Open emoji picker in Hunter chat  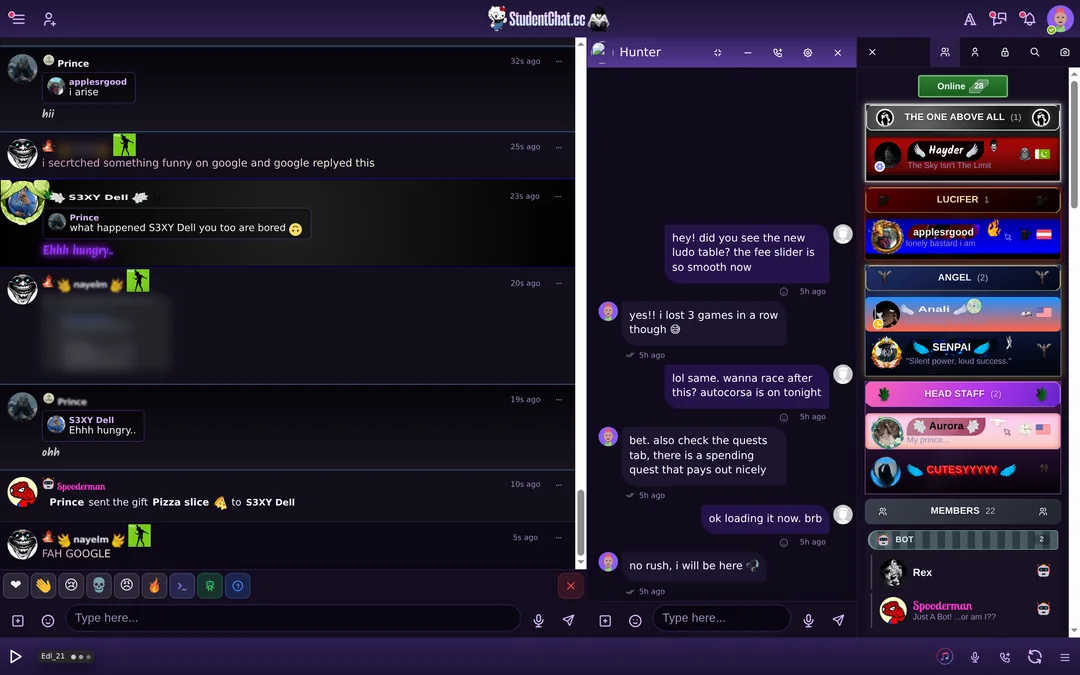tap(635, 621)
